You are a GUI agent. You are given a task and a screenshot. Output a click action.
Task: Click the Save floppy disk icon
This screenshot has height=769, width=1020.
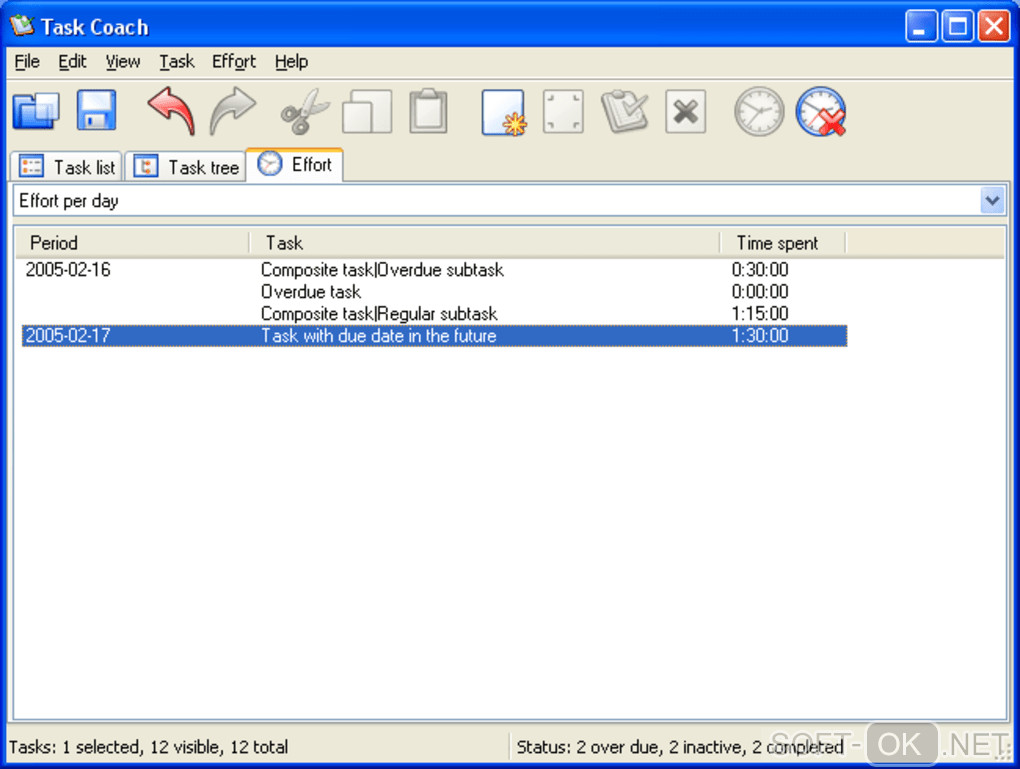point(96,111)
